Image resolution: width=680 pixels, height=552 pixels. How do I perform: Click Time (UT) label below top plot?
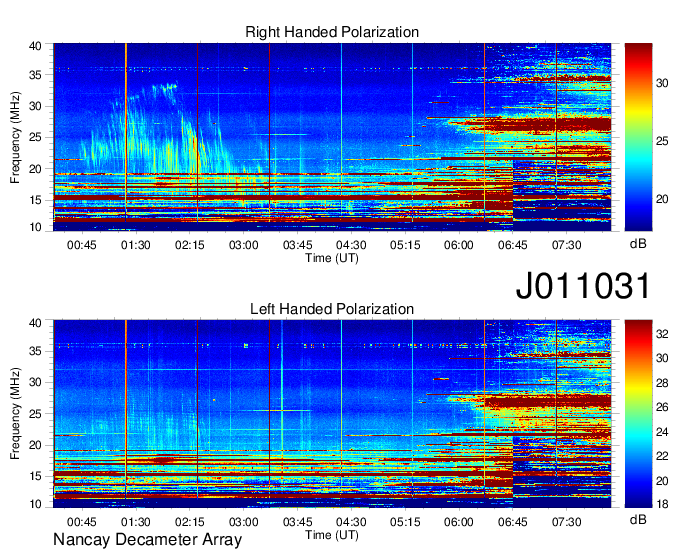click(332, 258)
